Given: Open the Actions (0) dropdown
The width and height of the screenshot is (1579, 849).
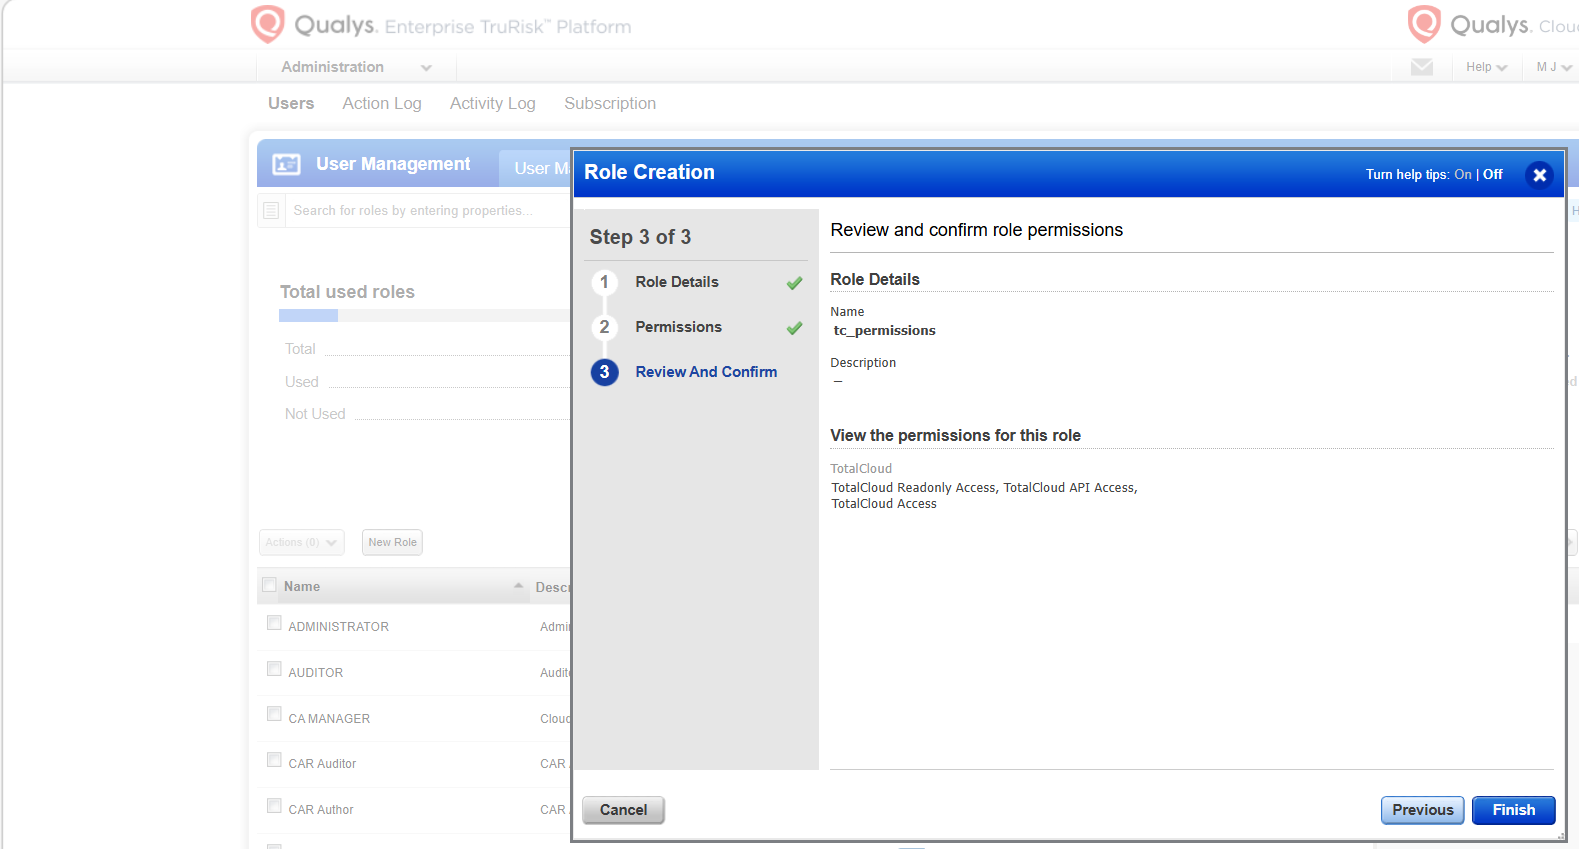Looking at the screenshot, I should pyautogui.click(x=301, y=542).
